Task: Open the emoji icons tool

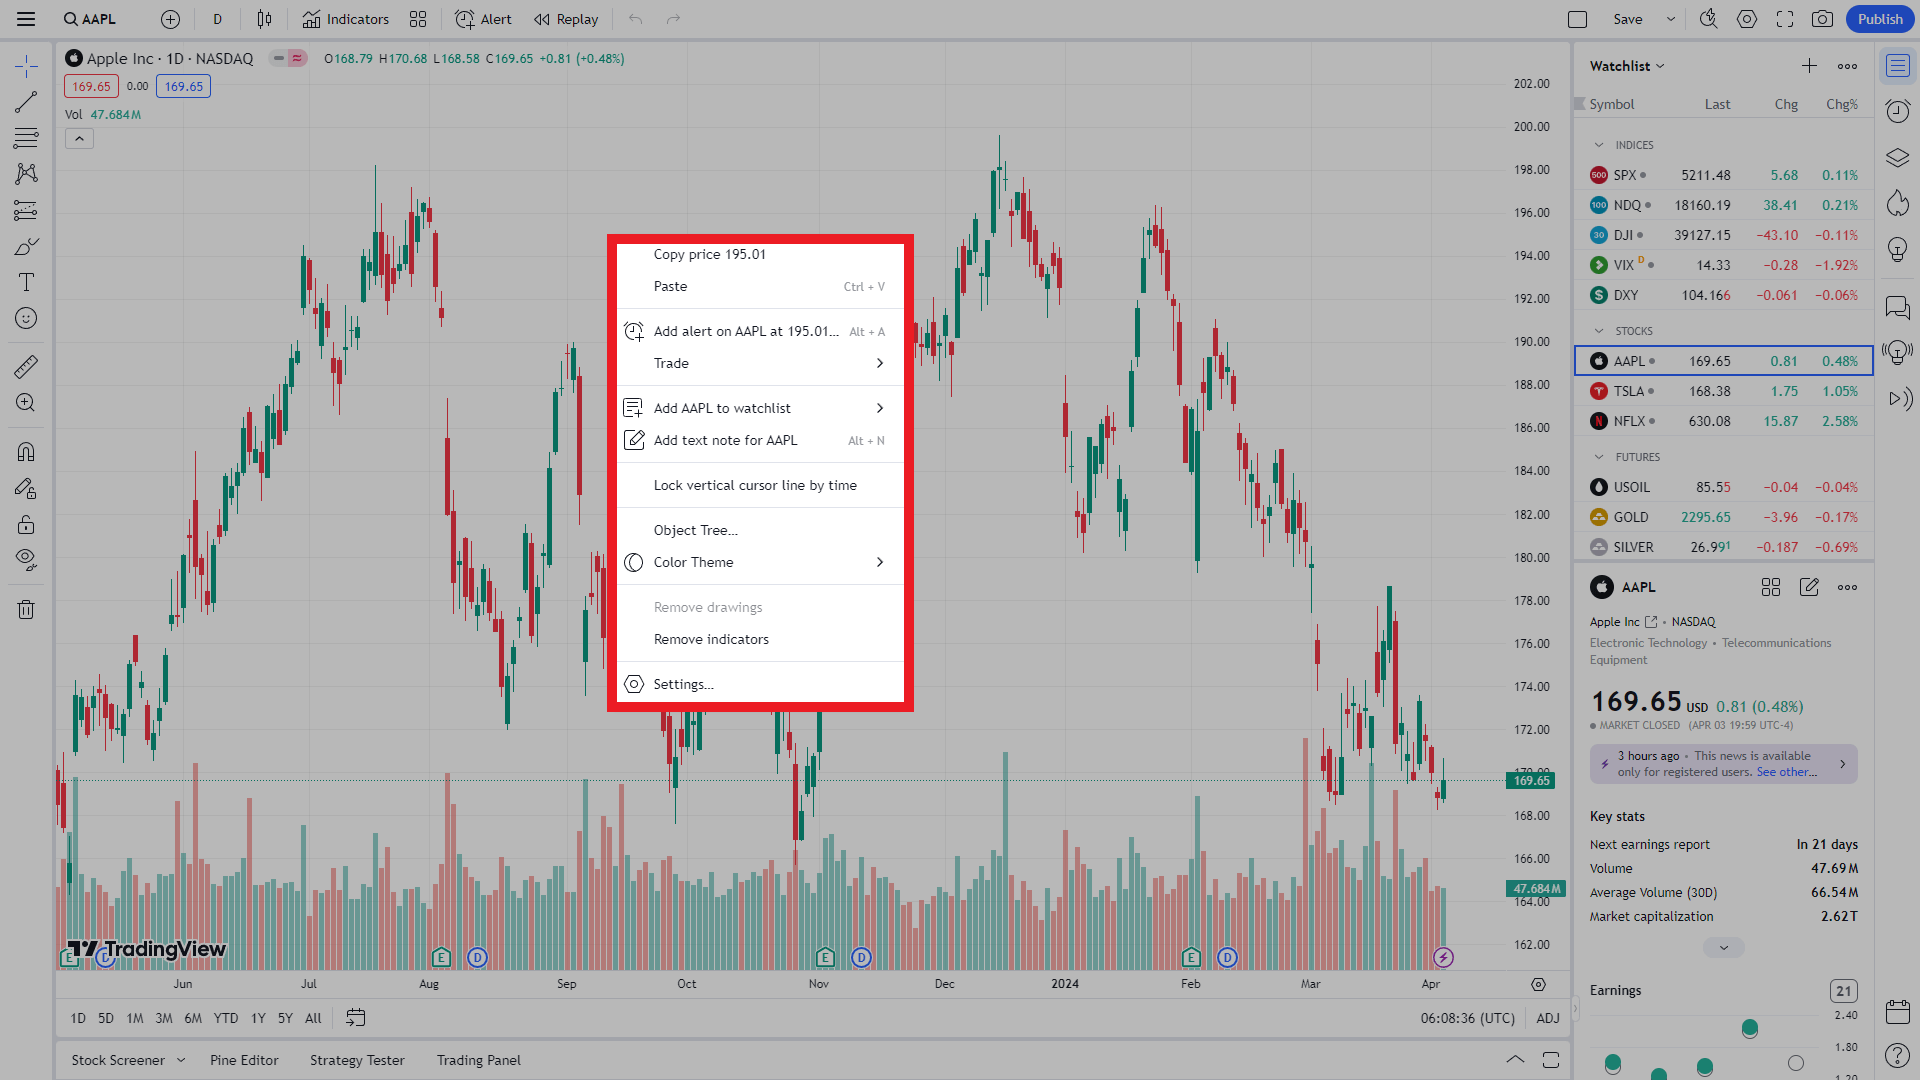Action: coord(26,318)
